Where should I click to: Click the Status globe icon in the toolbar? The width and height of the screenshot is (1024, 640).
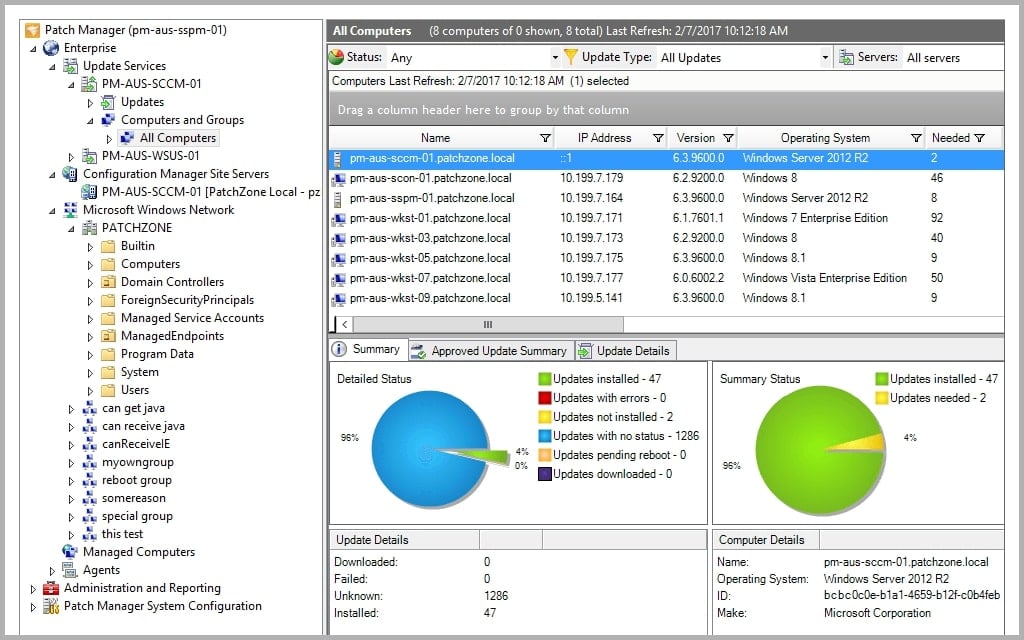[x=339, y=57]
